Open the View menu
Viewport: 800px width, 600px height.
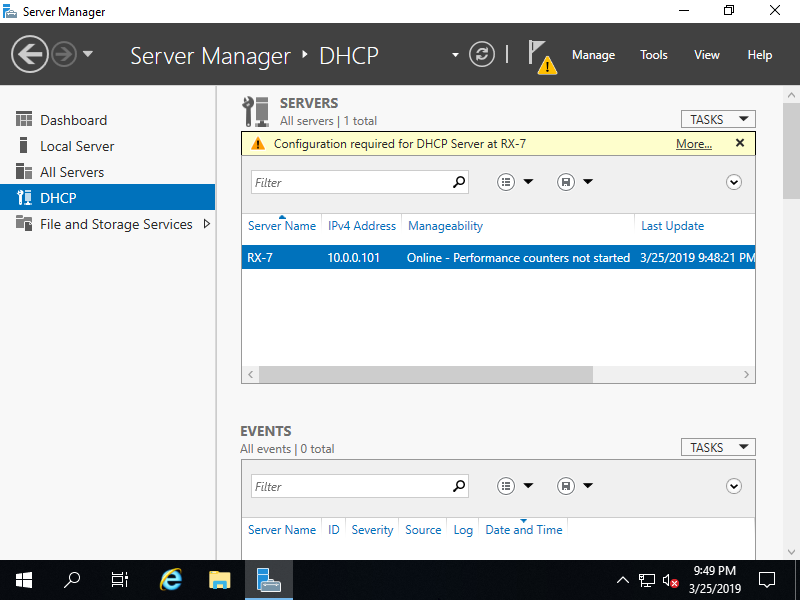(x=707, y=55)
